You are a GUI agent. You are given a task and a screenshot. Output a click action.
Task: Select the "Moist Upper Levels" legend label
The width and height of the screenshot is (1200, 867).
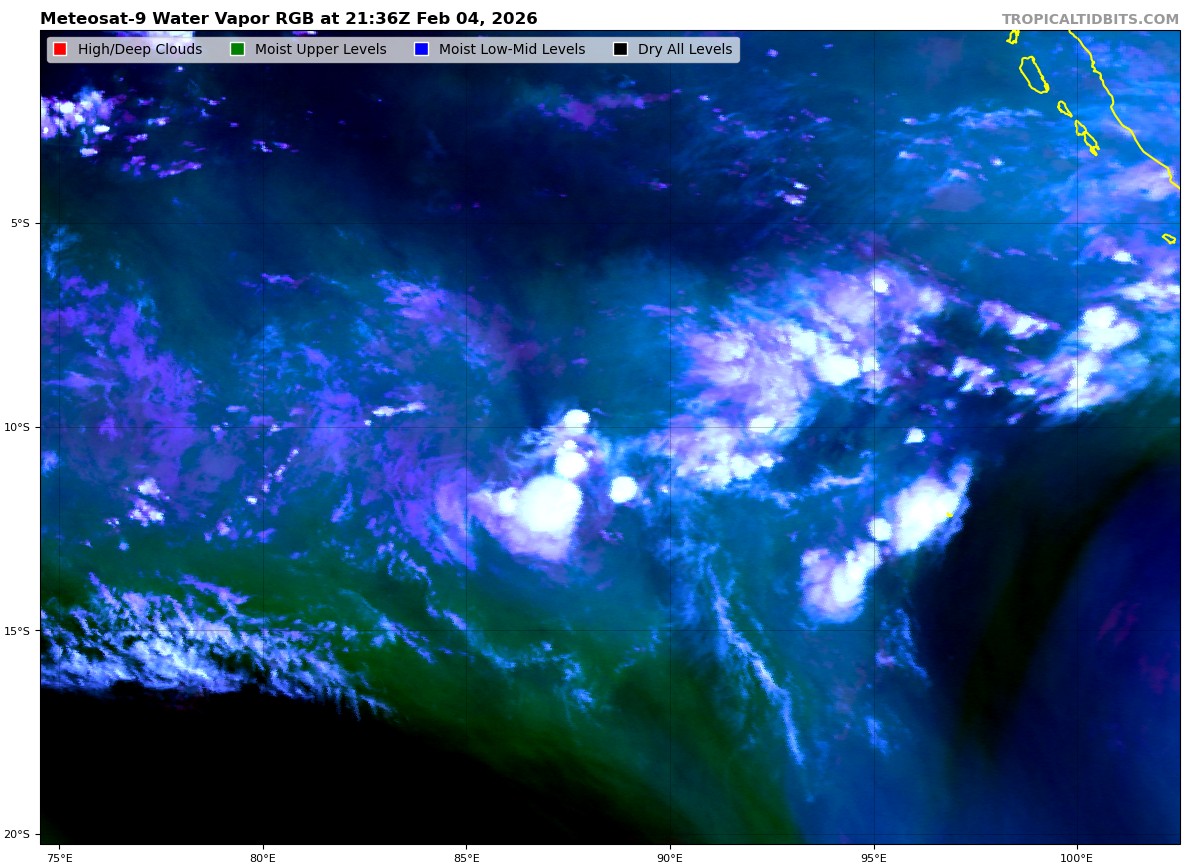320,50
